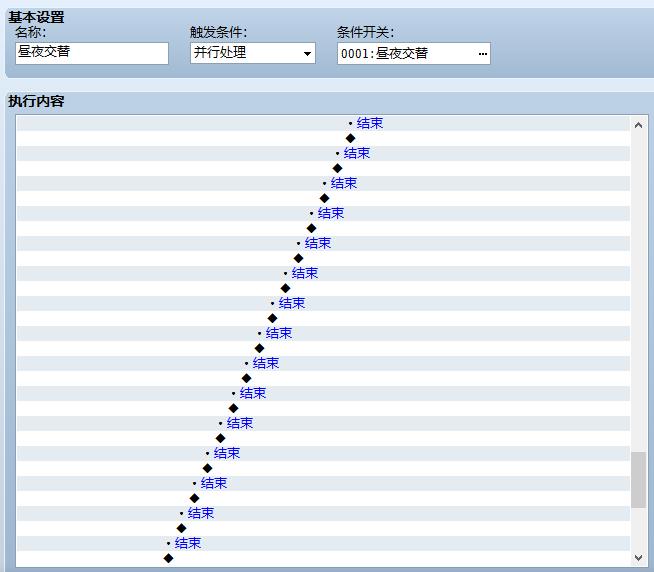The height and width of the screenshot is (572, 654).
Task: Open the 条件开关 ellipsis selector button
Action: (483, 54)
